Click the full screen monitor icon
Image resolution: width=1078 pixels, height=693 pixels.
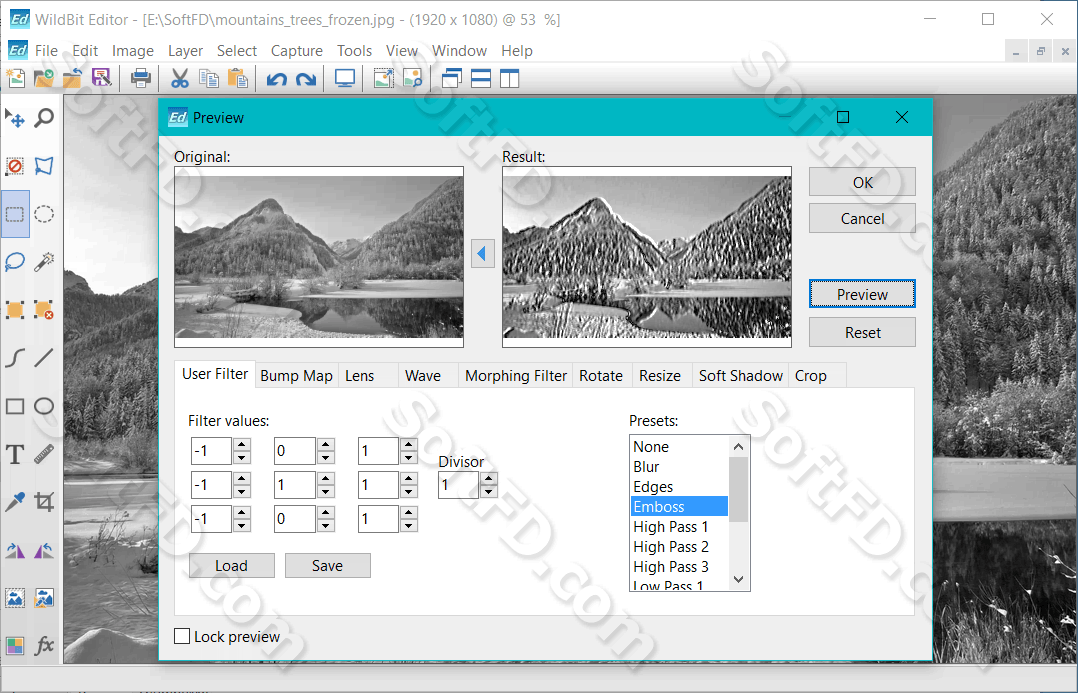click(344, 78)
